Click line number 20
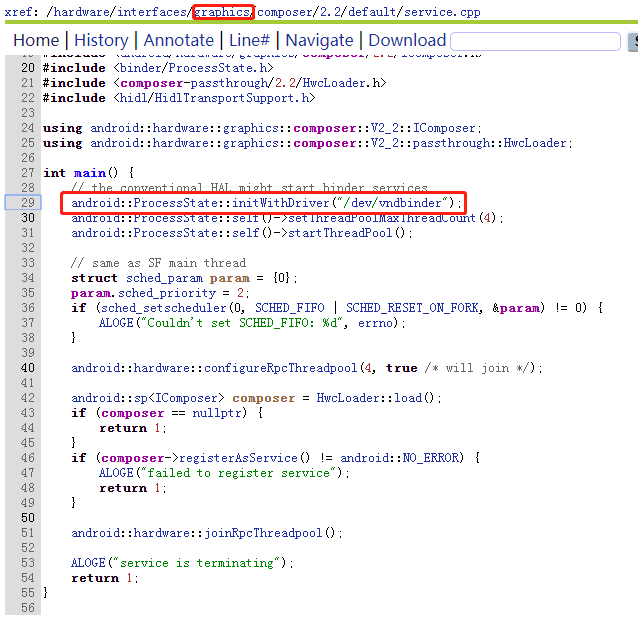 (28, 68)
